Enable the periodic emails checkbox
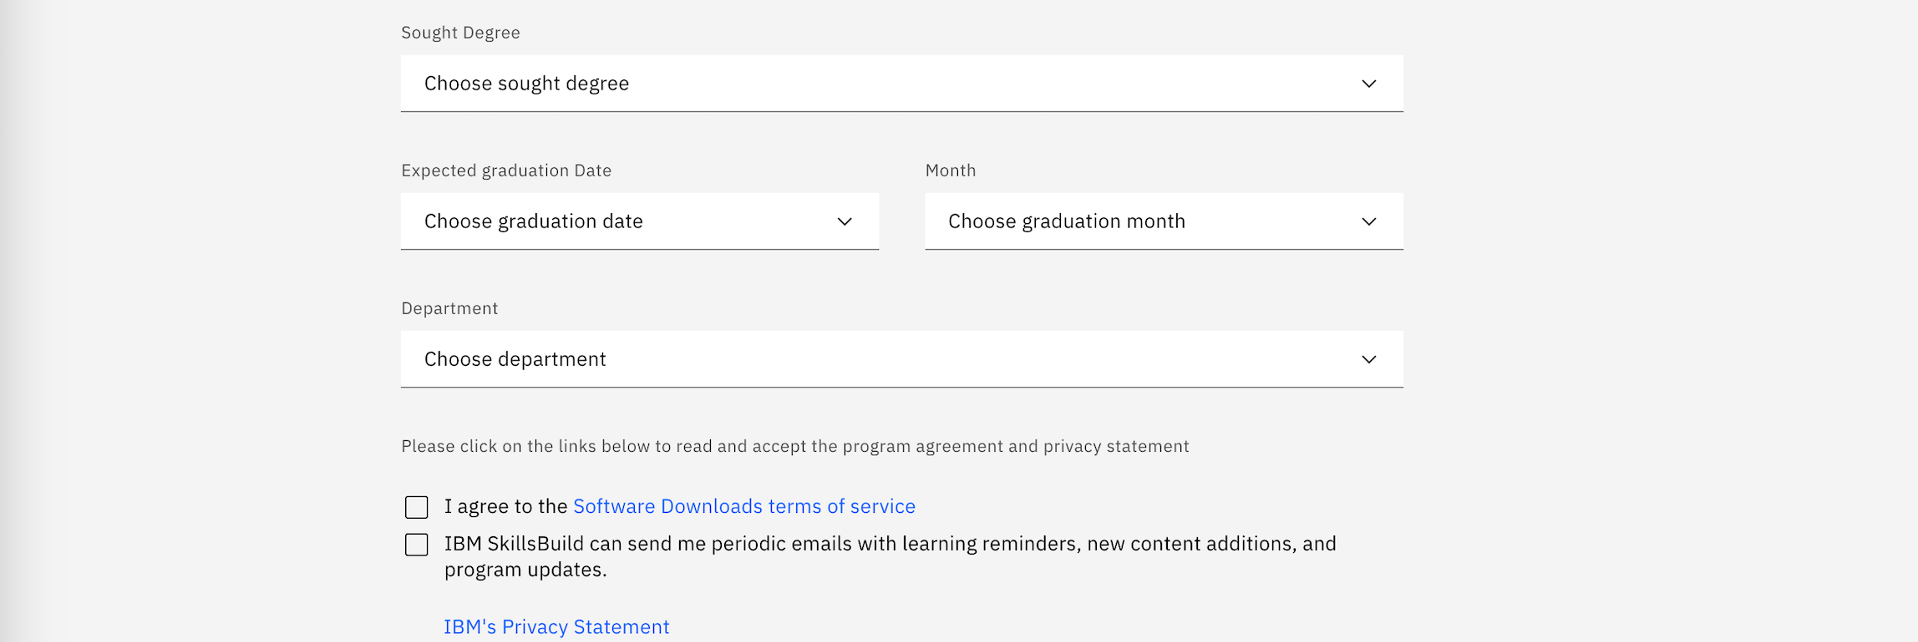This screenshot has height=642, width=1918. (x=417, y=545)
